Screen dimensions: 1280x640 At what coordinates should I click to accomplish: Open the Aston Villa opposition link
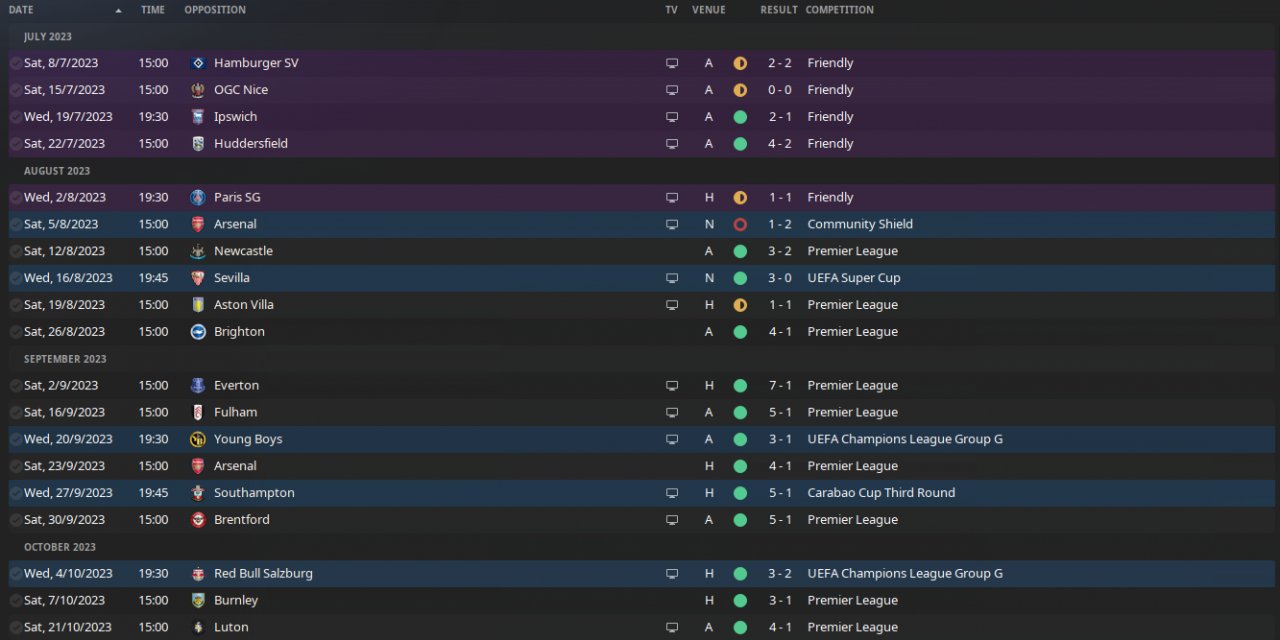pyautogui.click(x=244, y=305)
